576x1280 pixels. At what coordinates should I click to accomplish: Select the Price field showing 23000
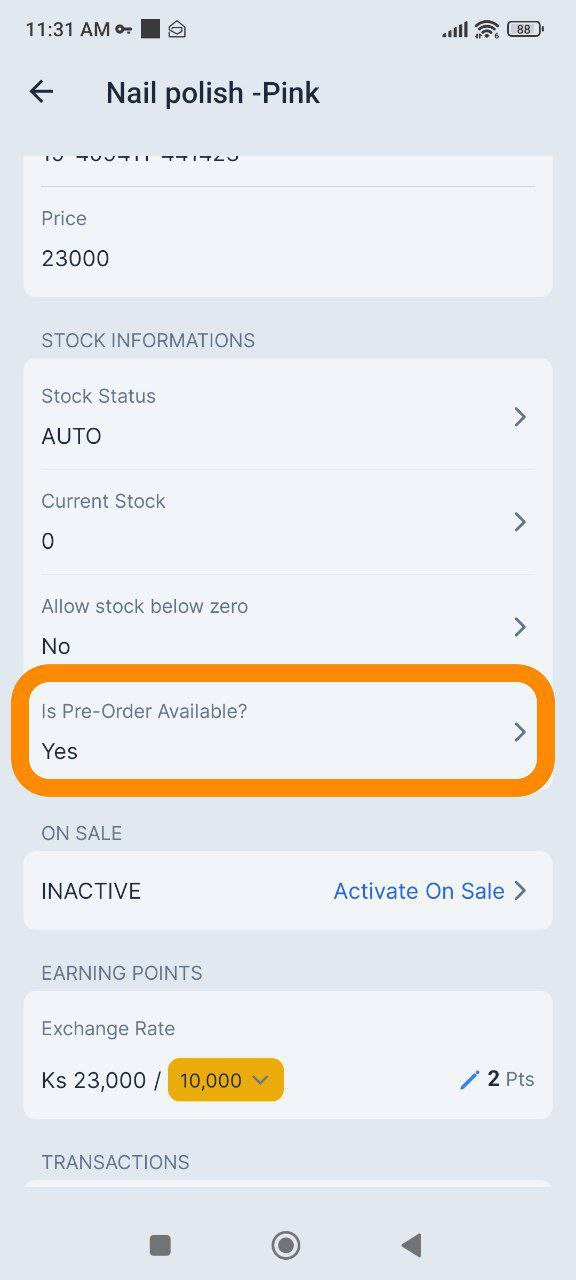point(288,240)
